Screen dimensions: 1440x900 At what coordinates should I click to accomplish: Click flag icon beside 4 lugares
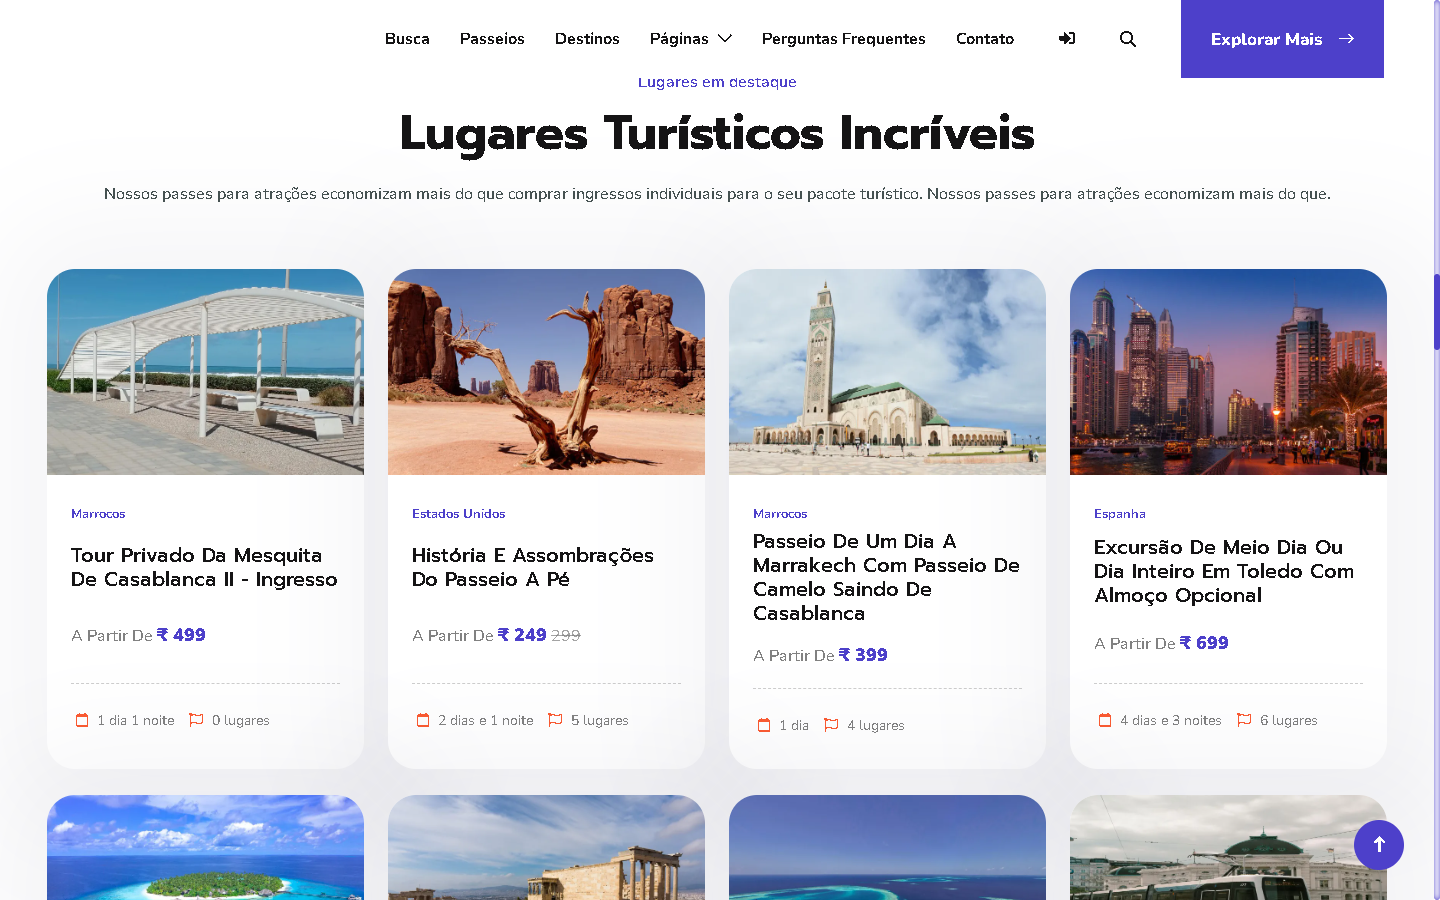pos(831,725)
